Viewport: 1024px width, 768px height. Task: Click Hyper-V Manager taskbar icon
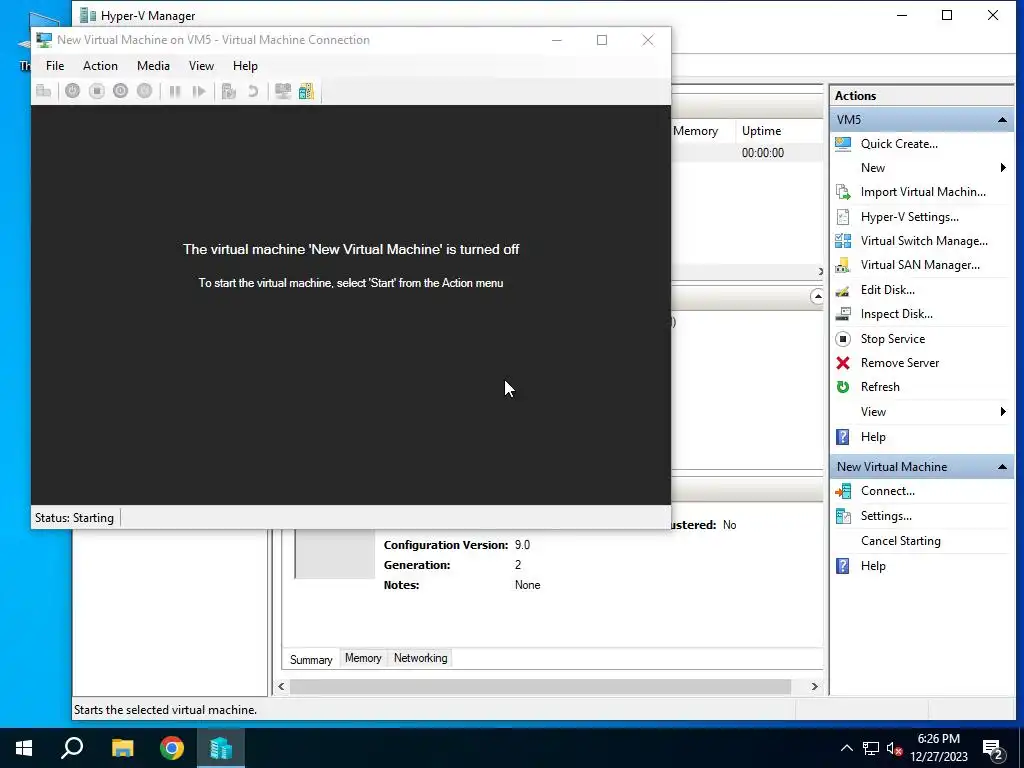coord(221,748)
